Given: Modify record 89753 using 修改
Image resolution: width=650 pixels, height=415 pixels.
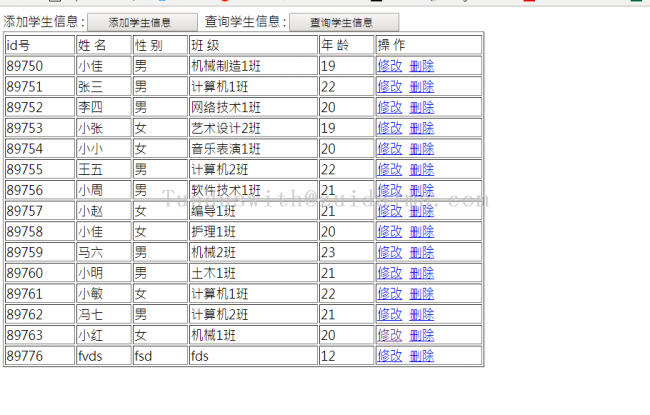Looking at the screenshot, I should point(389,128).
